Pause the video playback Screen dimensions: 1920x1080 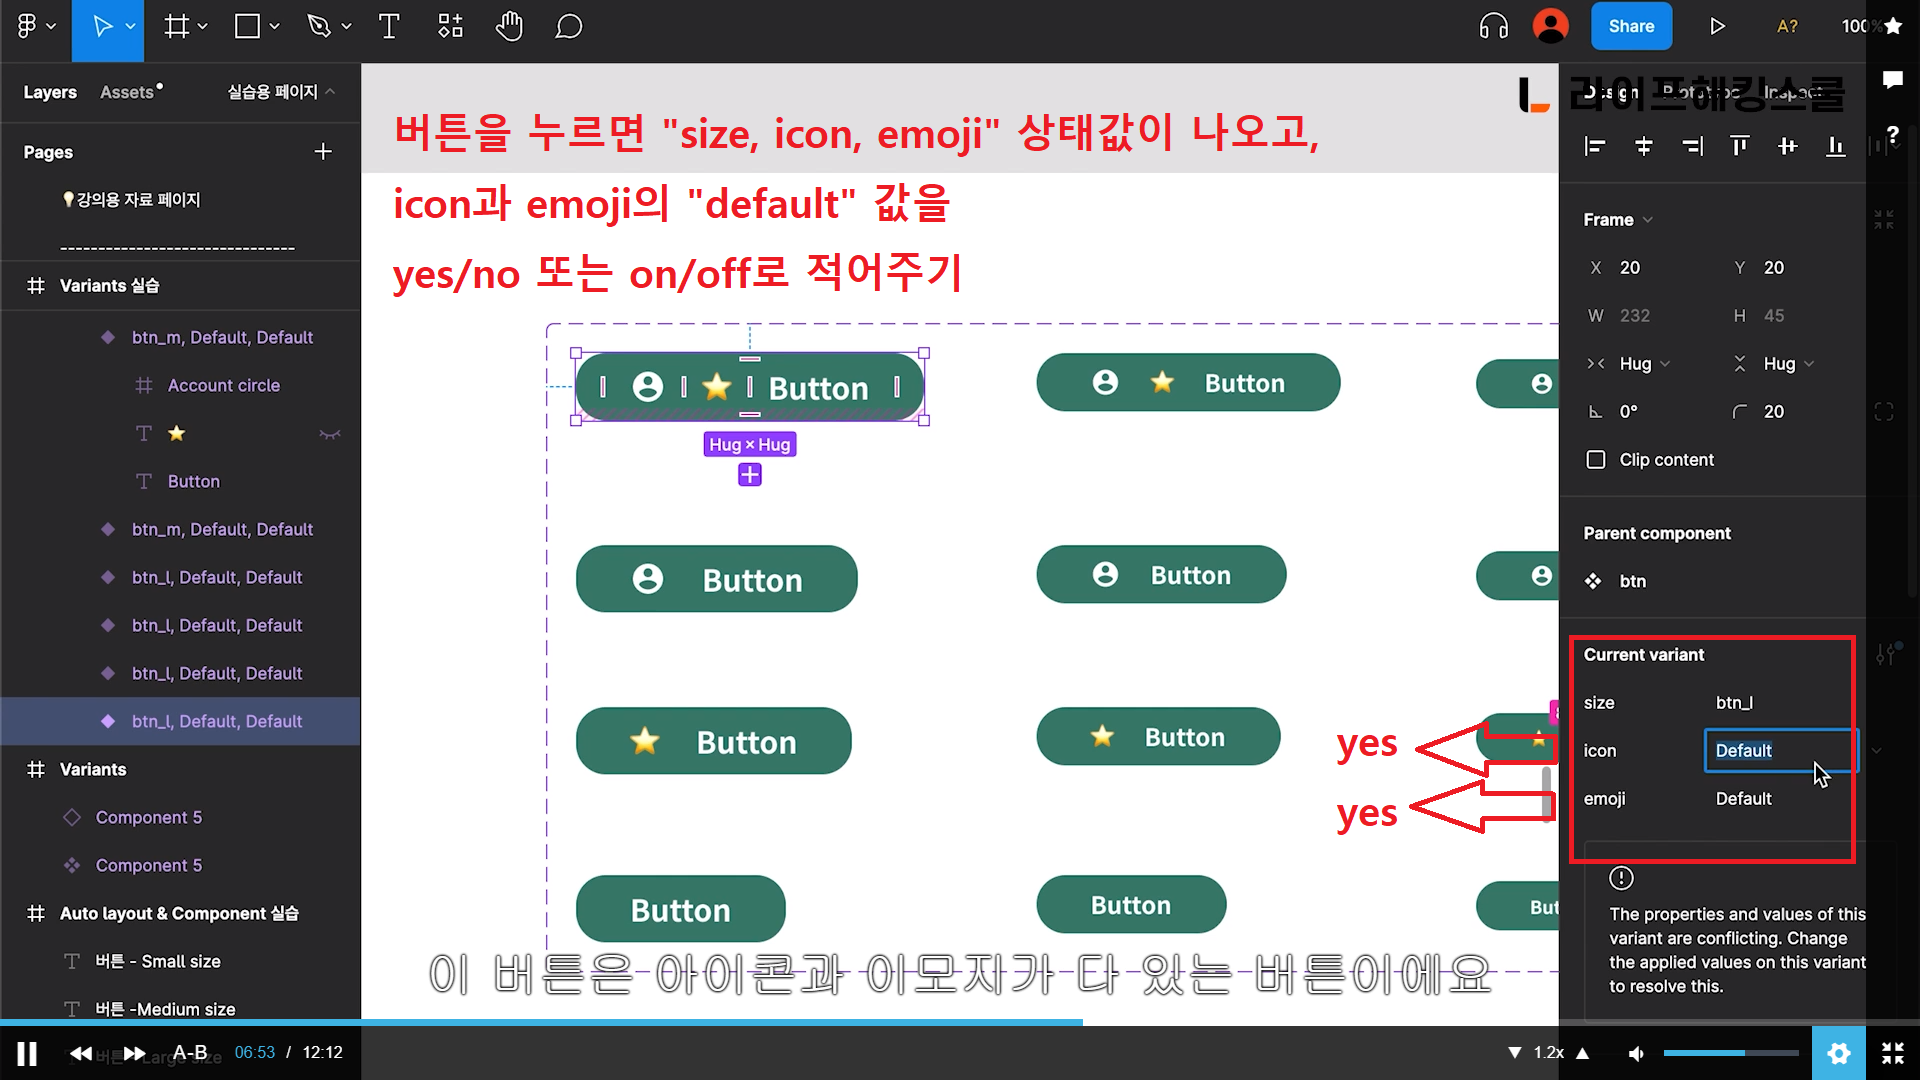click(27, 1053)
